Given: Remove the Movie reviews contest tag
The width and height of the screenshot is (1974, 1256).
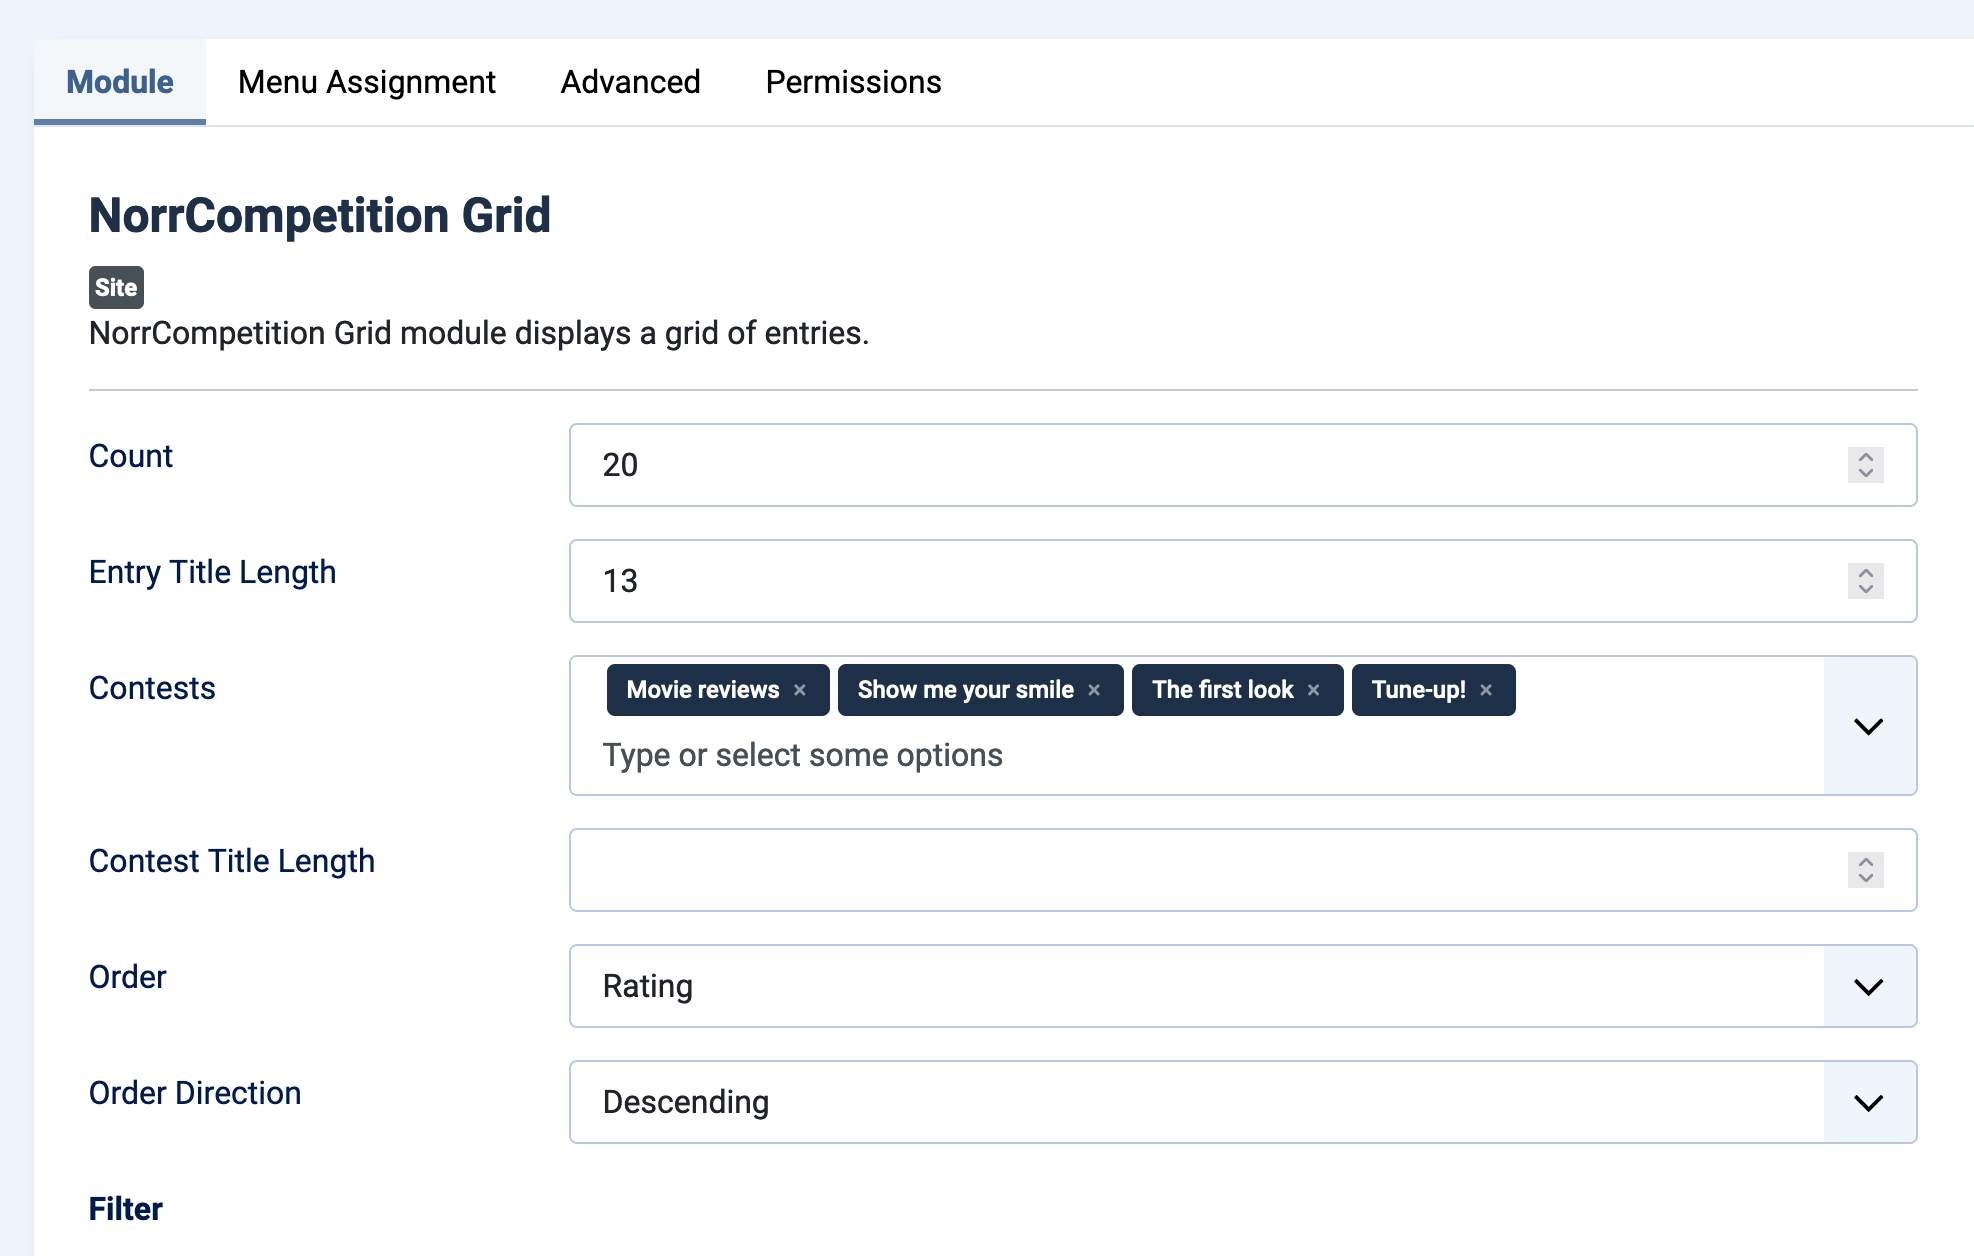Looking at the screenshot, I should [x=800, y=690].
